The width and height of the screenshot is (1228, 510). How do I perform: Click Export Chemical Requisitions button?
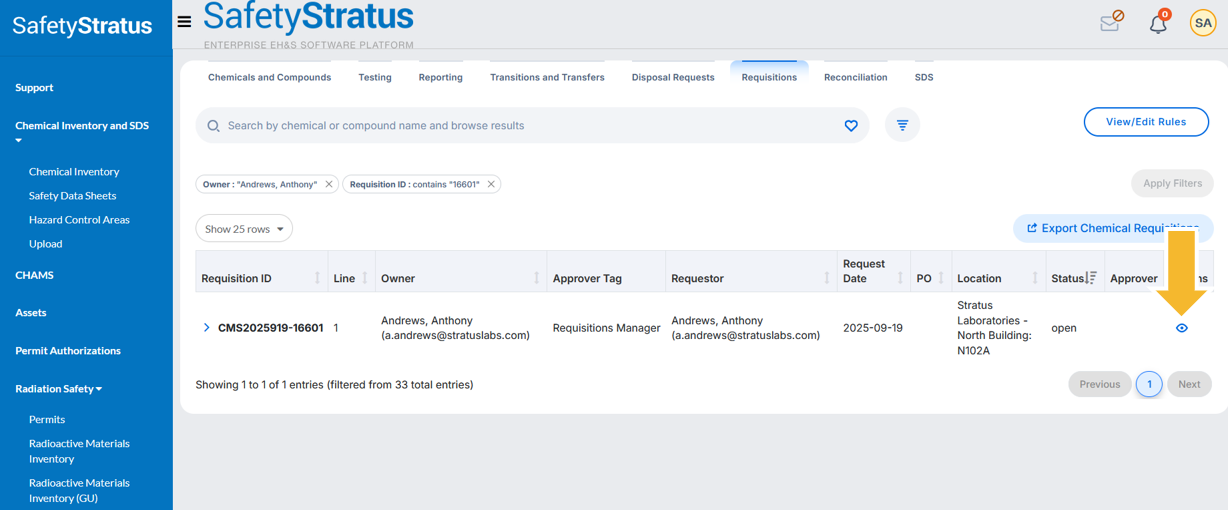pyautogui.click(x=1113, y=228)
